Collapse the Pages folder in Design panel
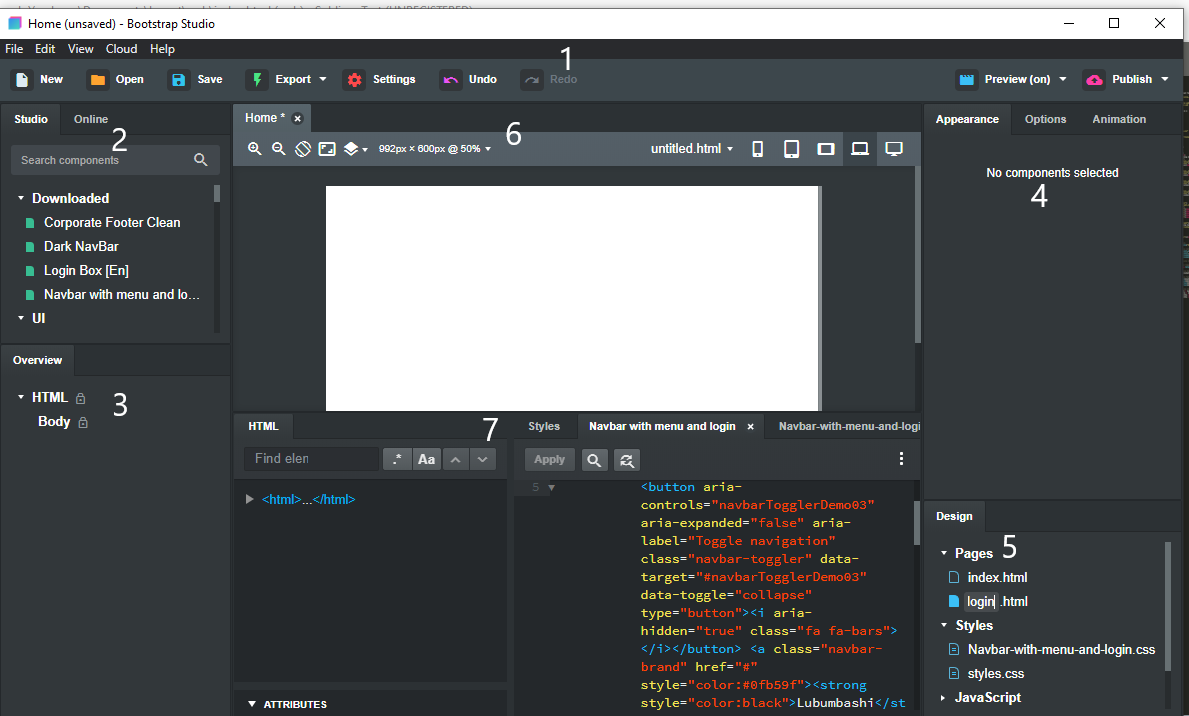This screenshot has height=716, width=1189. tap(944, 553)
